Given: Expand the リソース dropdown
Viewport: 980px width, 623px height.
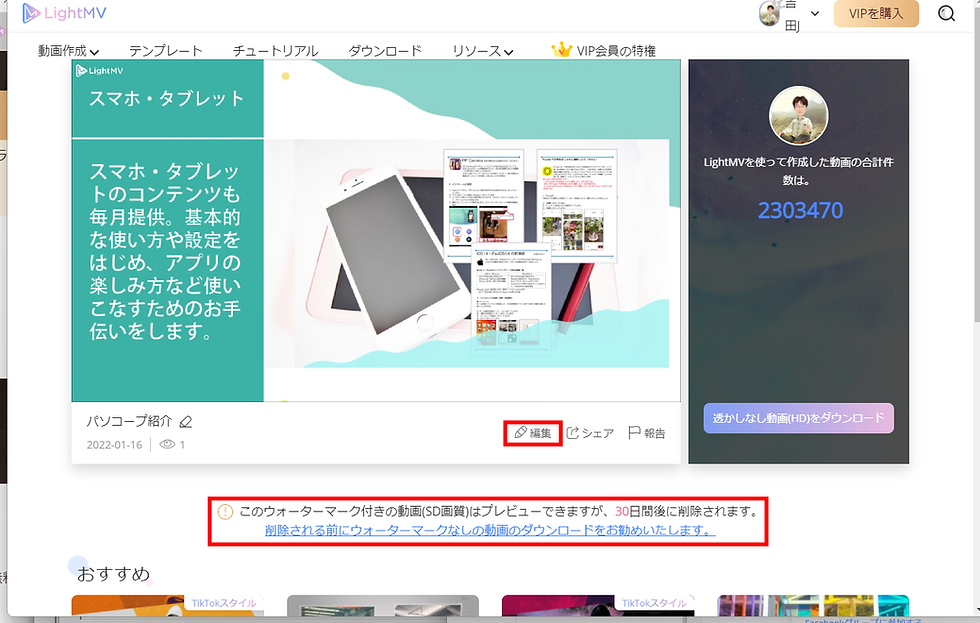Looking at the screenshot, I should tap(483, 51).
